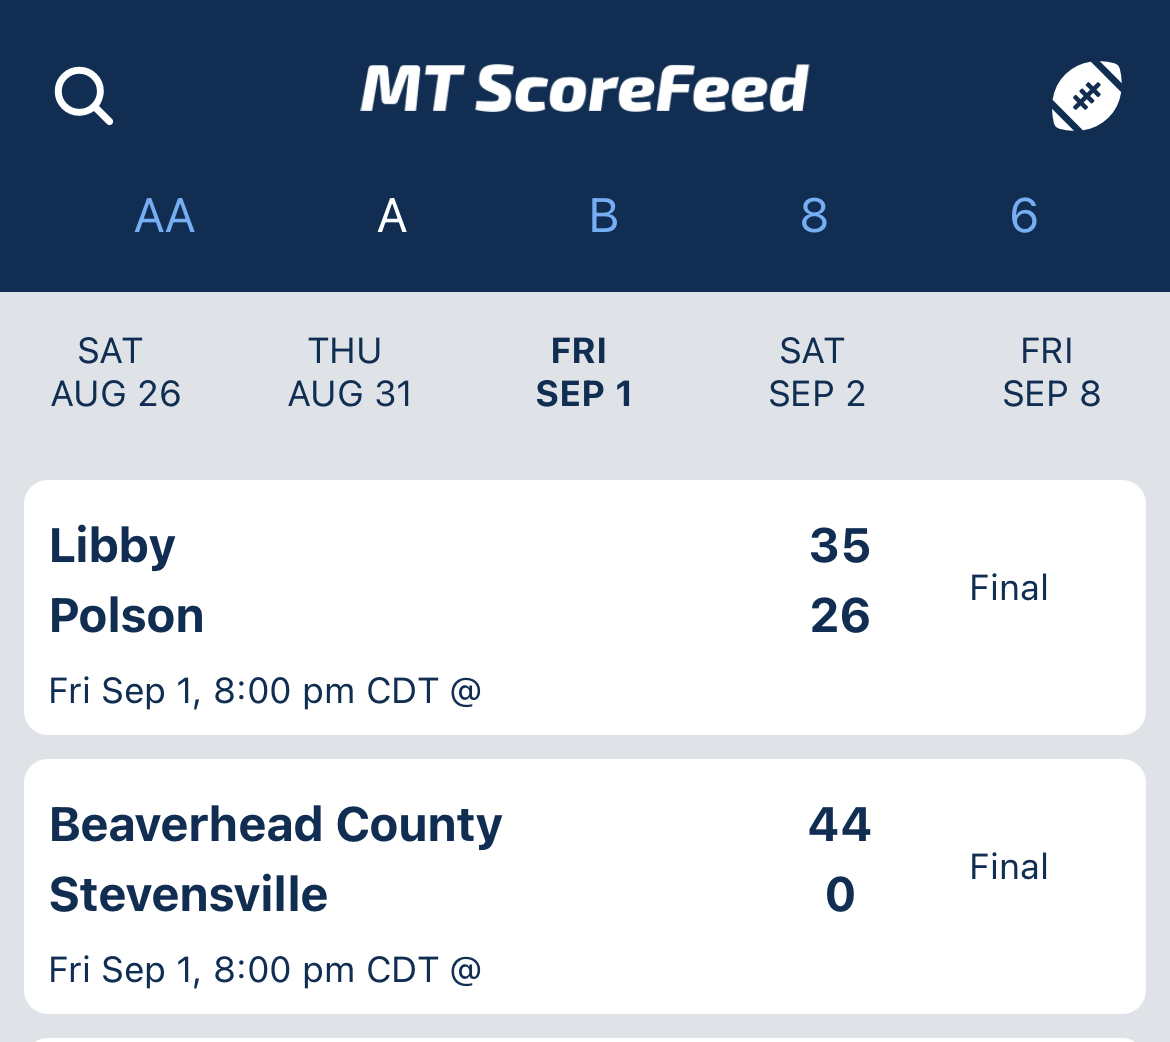This screenshot has width=1170, height=1042.
Task: Switch to the B class tab
Action: click(604, 216)
